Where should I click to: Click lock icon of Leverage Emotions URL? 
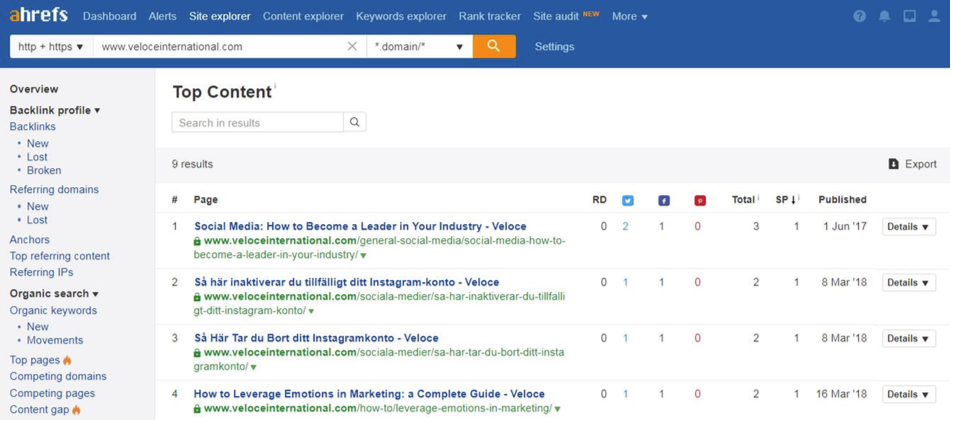click(x=197, y=409)
